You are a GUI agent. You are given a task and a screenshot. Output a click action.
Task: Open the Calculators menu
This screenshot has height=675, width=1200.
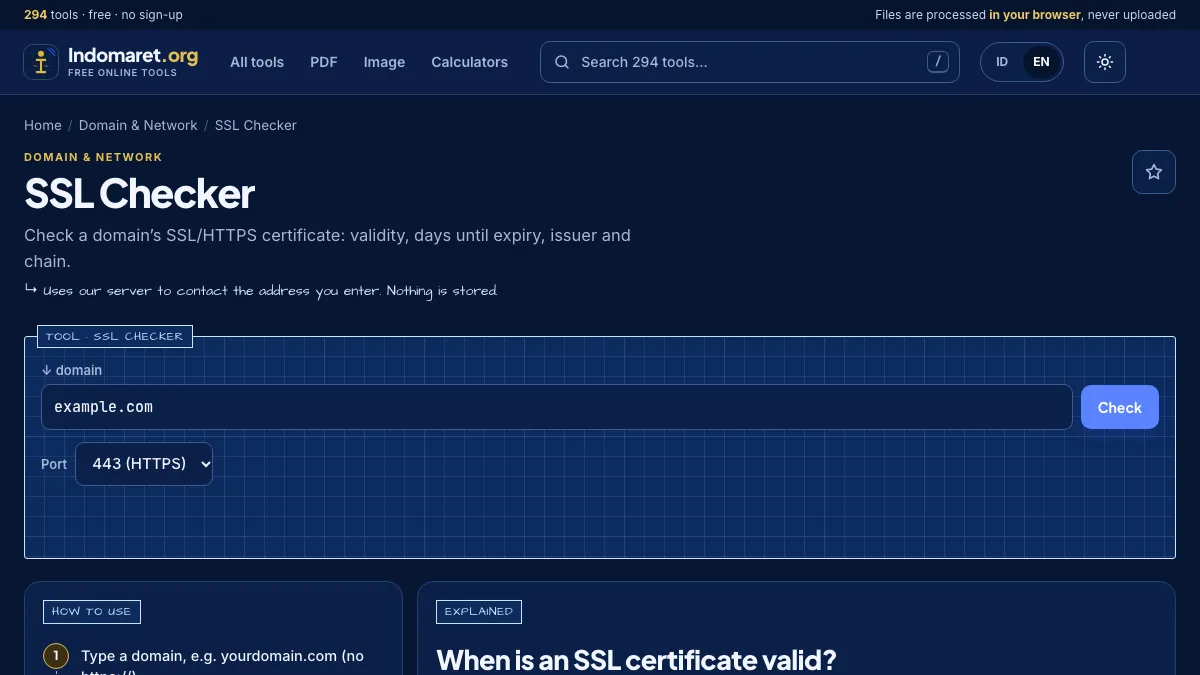coord(469,62)
